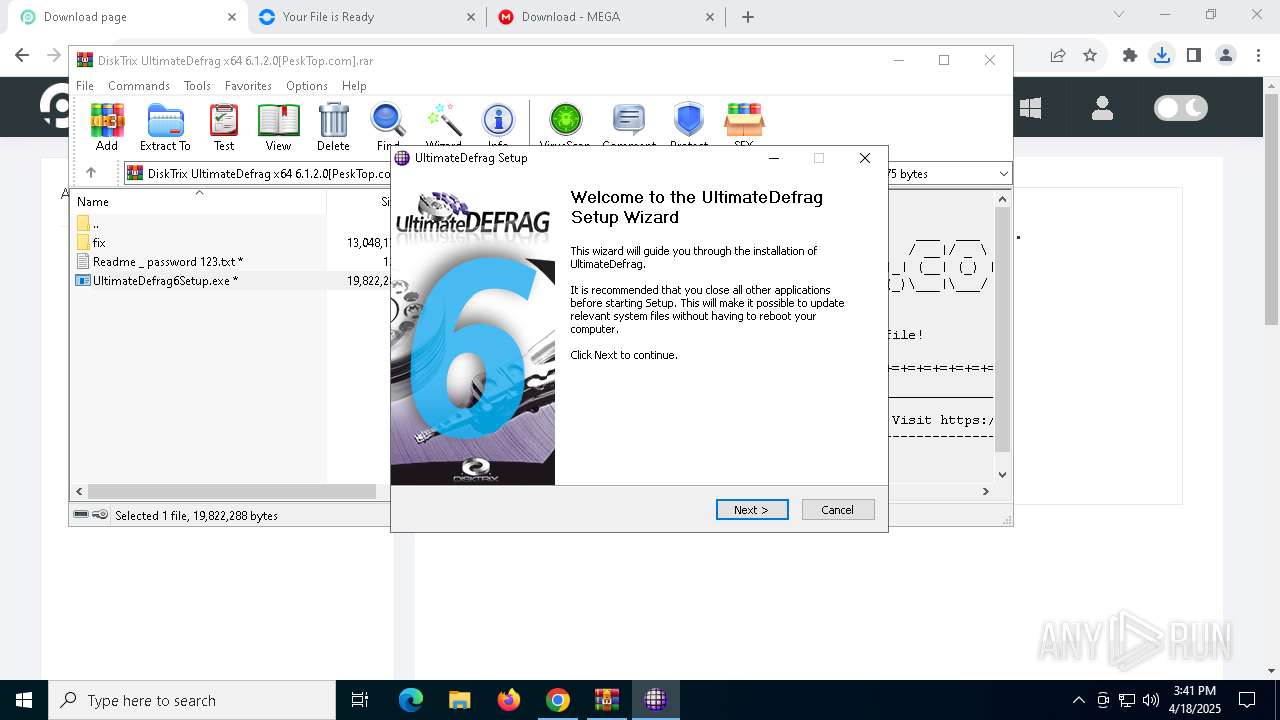Click the WinRAR horizontal scrollbar

pos(232,491)
